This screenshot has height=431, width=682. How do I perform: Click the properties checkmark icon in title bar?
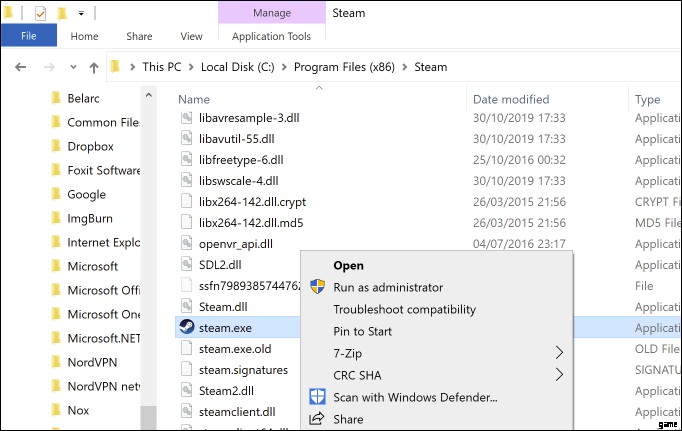(40, 14)
